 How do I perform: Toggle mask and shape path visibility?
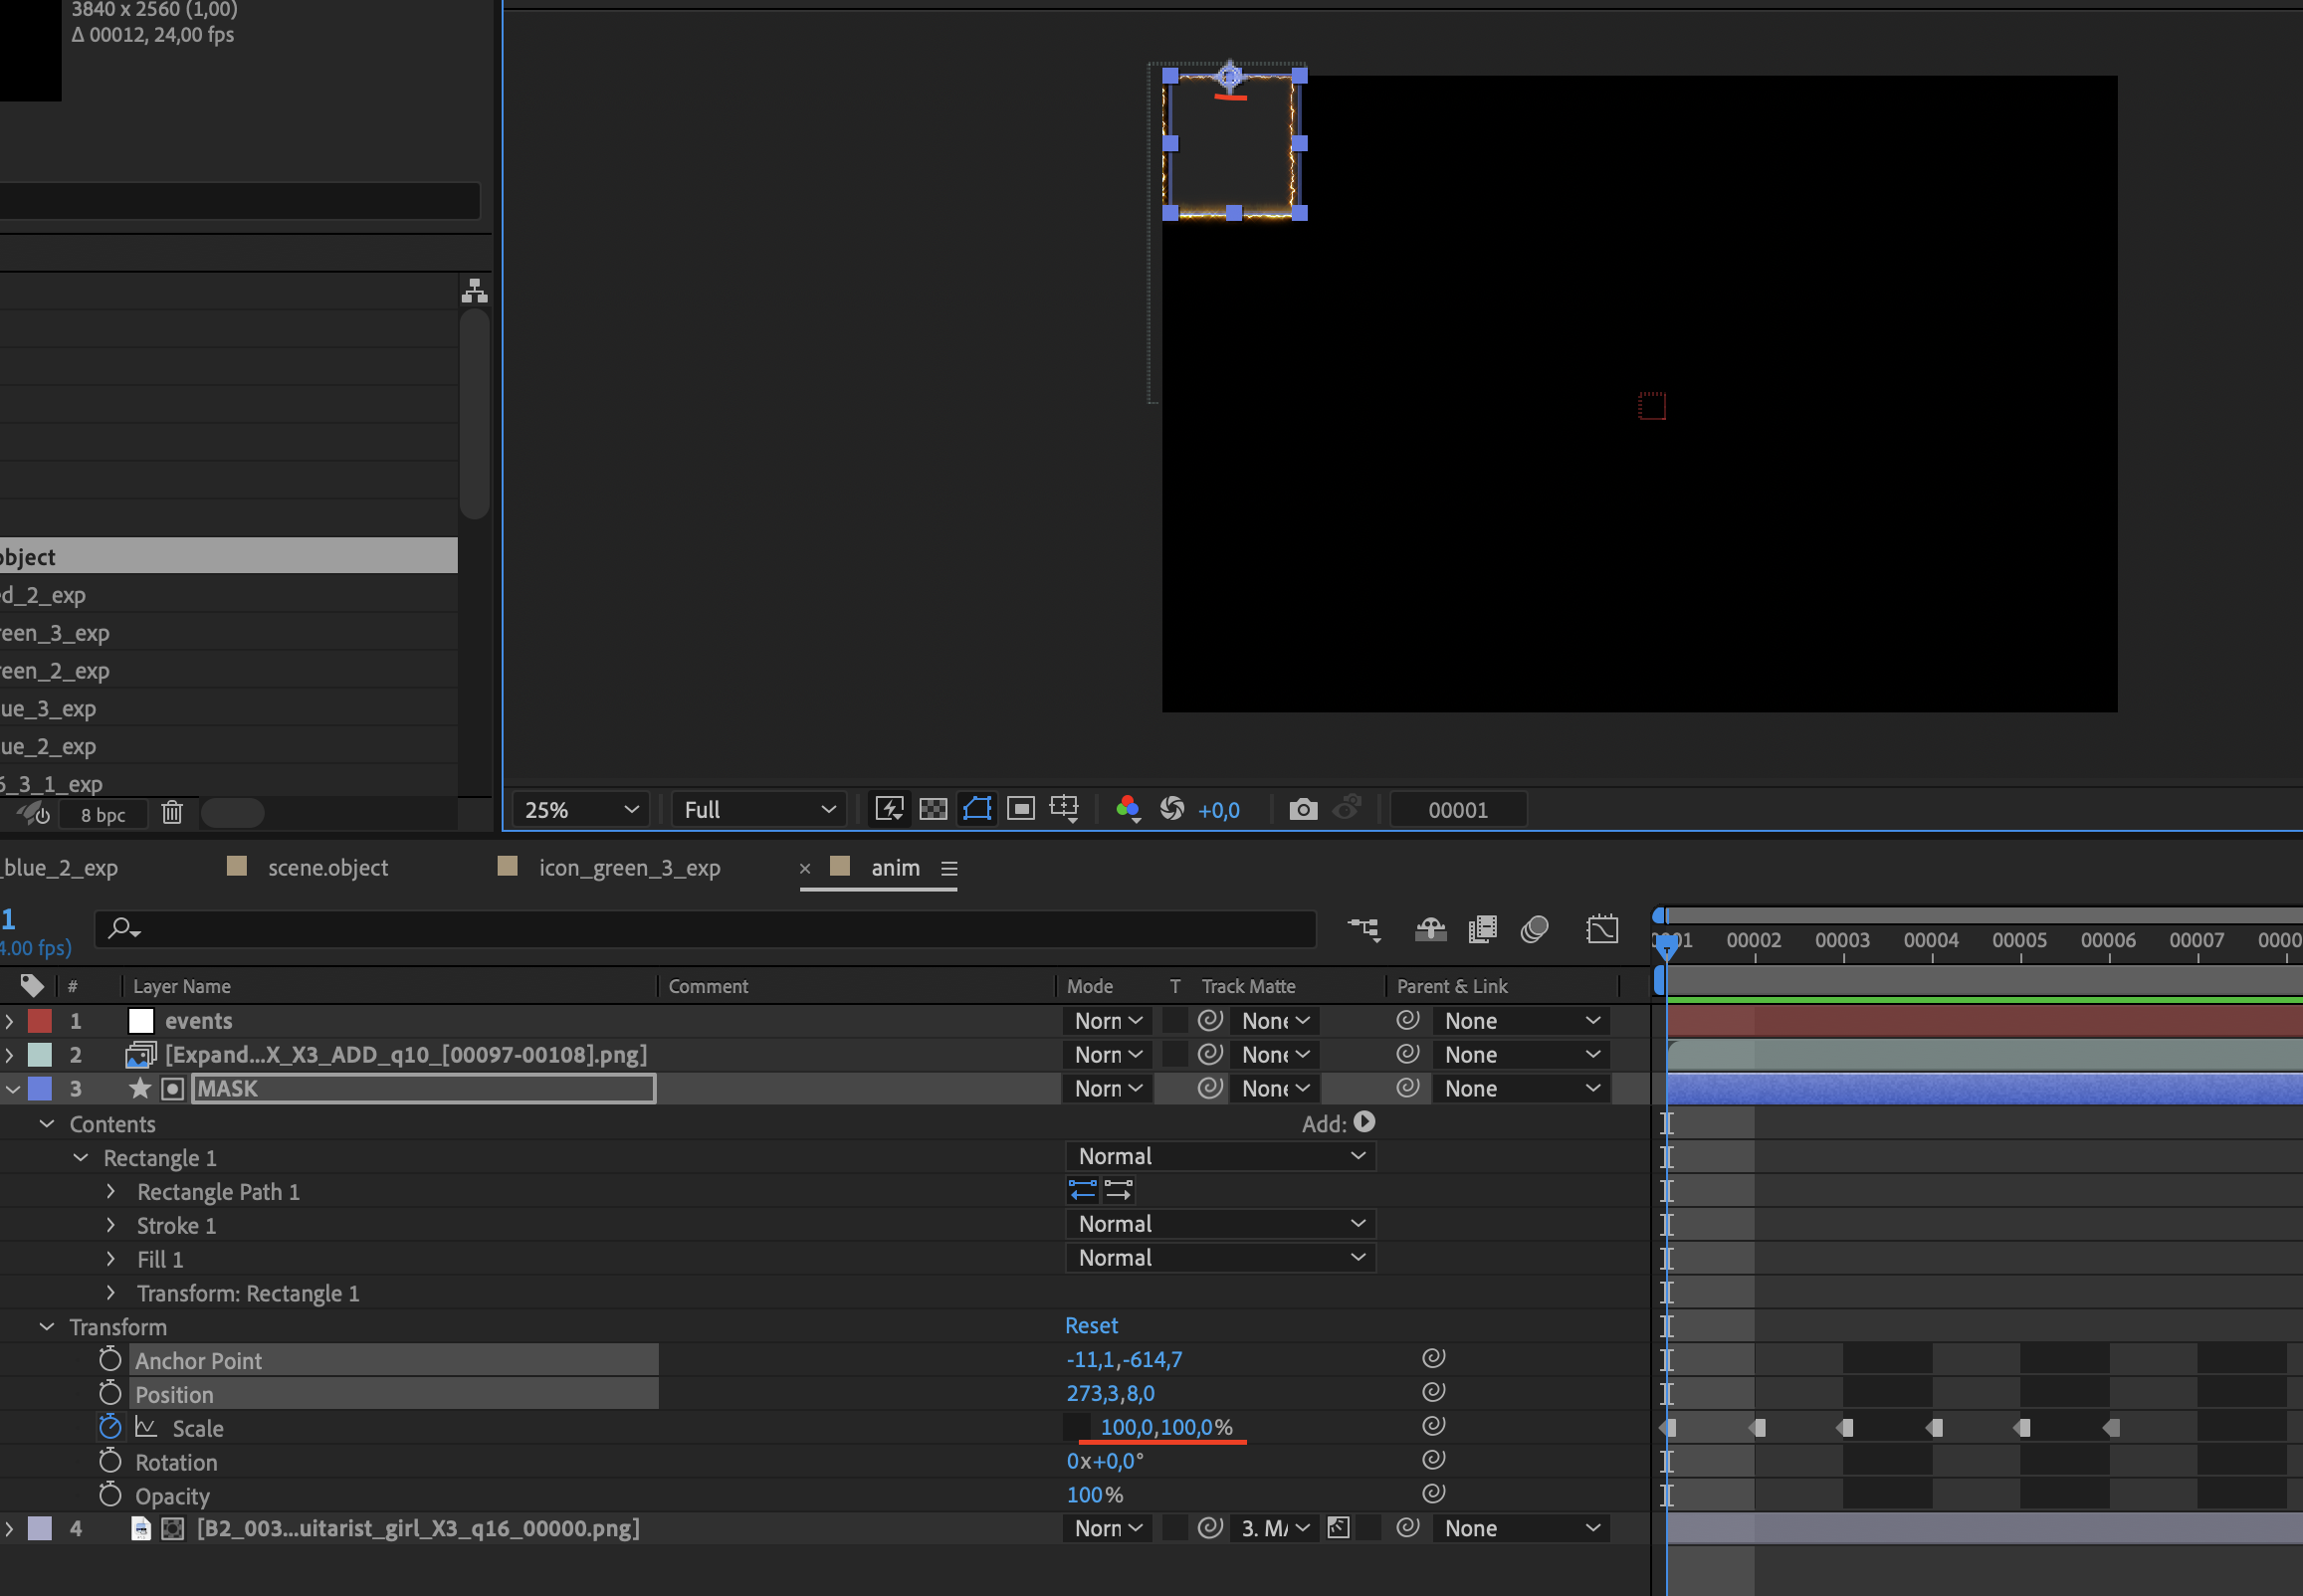click(977, 808)
